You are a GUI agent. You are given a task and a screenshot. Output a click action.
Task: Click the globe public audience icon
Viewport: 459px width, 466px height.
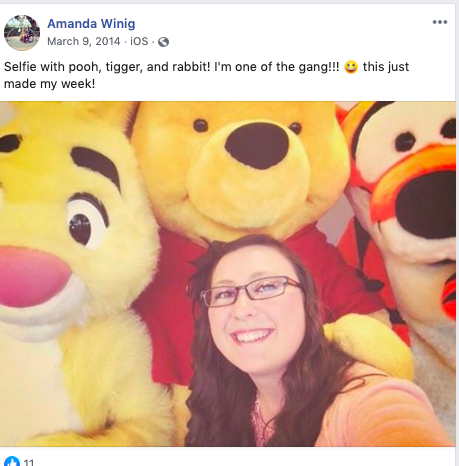pyautogui.click(x=163, y=42)
